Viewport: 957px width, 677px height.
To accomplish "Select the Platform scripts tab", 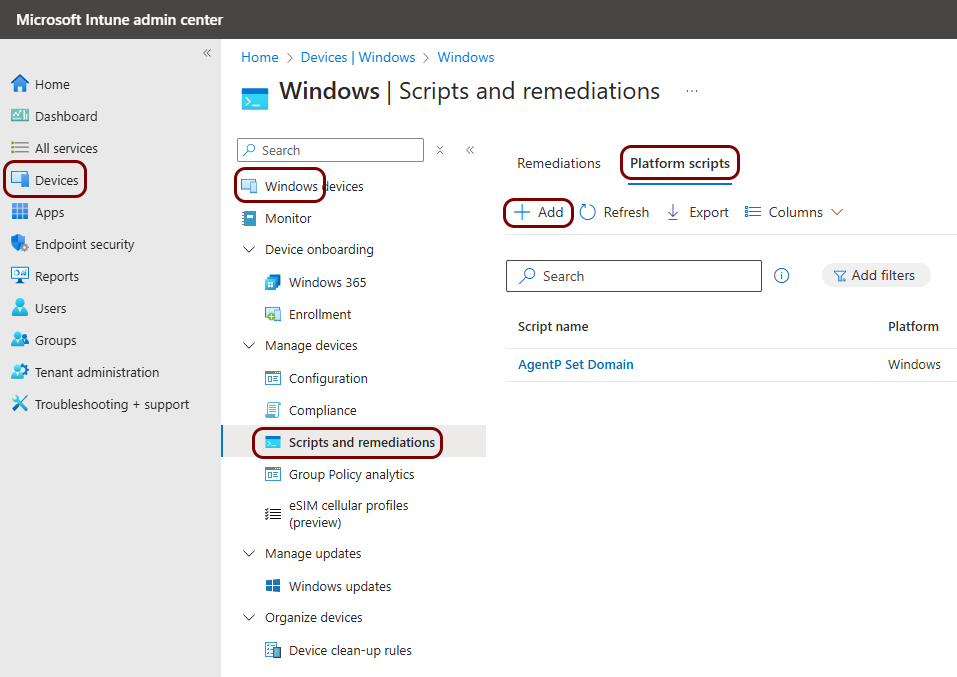I will [x=680, y=163].
